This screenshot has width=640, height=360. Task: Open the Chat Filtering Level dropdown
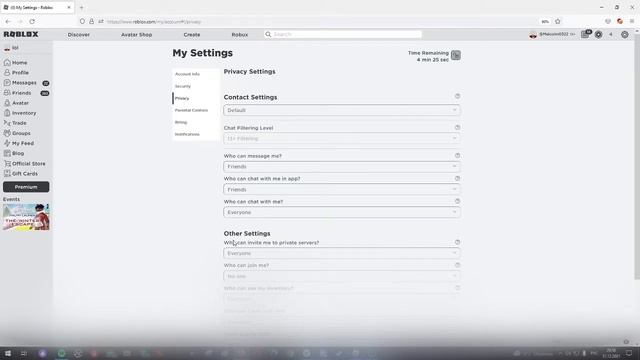tap(342, 138)
